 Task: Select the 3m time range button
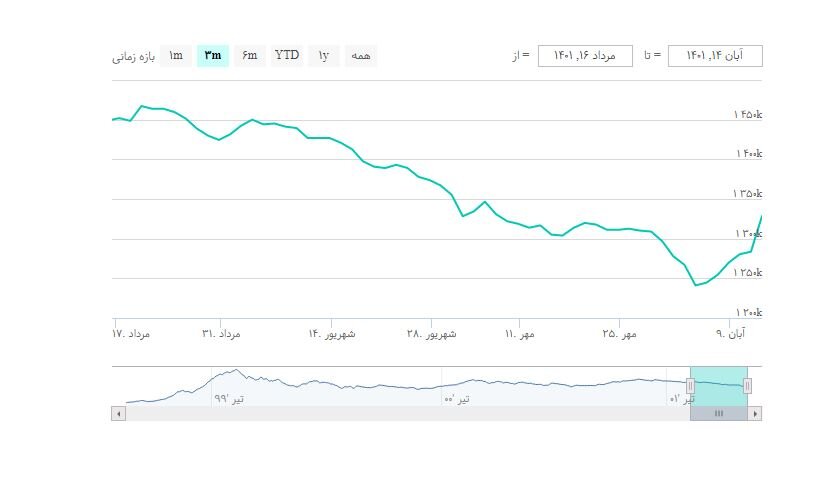click(213, 55)
